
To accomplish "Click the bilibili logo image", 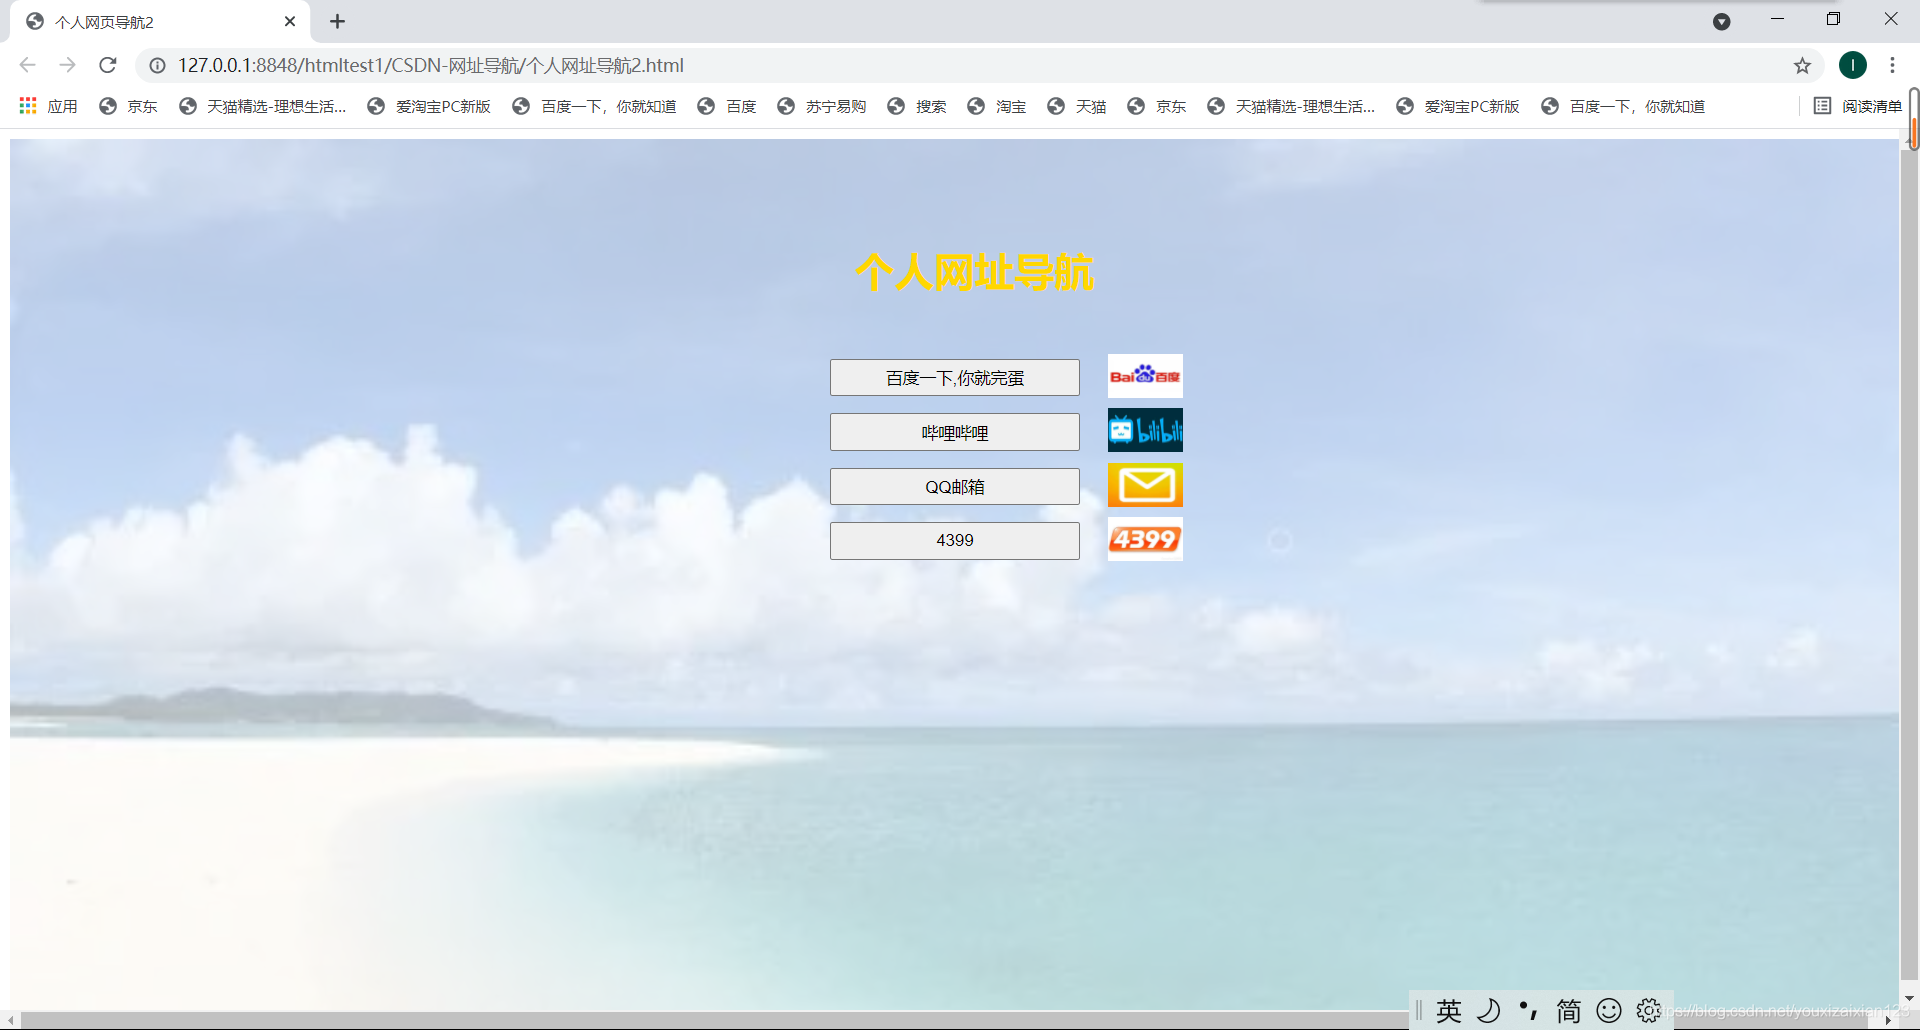I will tap(1145, 430).
